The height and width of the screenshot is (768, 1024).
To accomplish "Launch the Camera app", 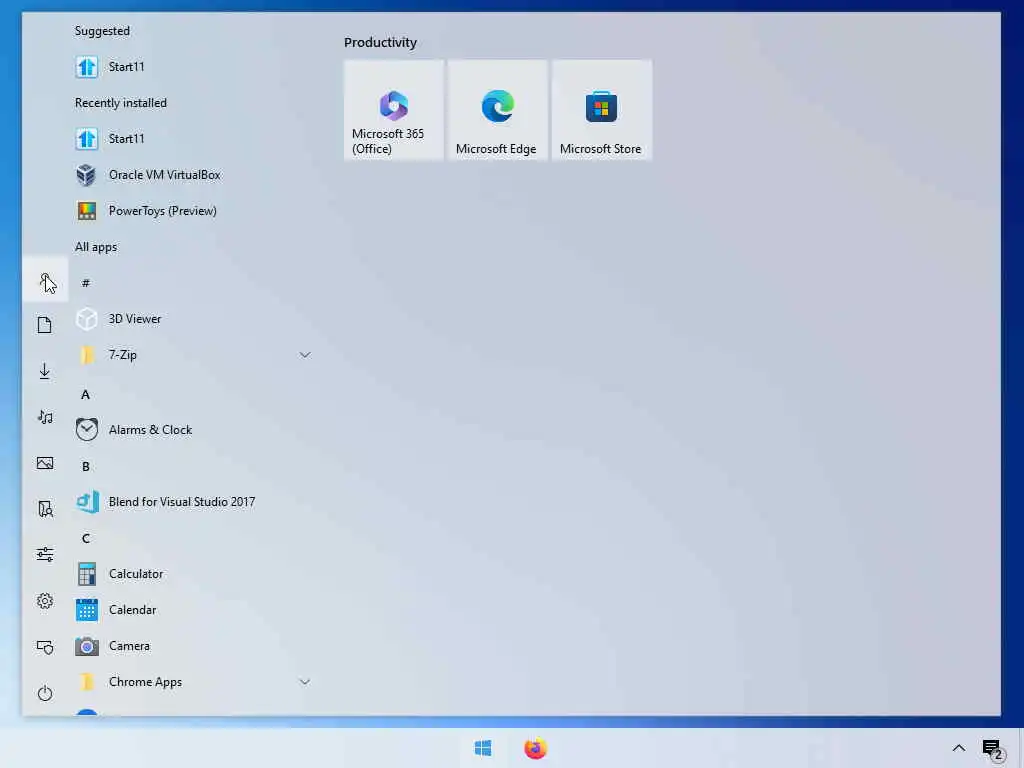I will 194,646.
